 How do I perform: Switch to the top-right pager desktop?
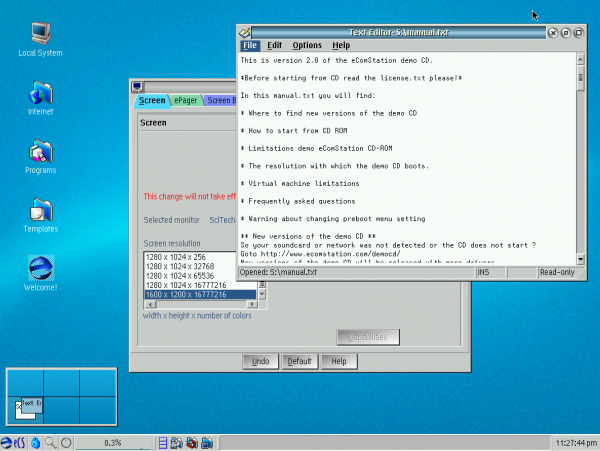(98, 383)
